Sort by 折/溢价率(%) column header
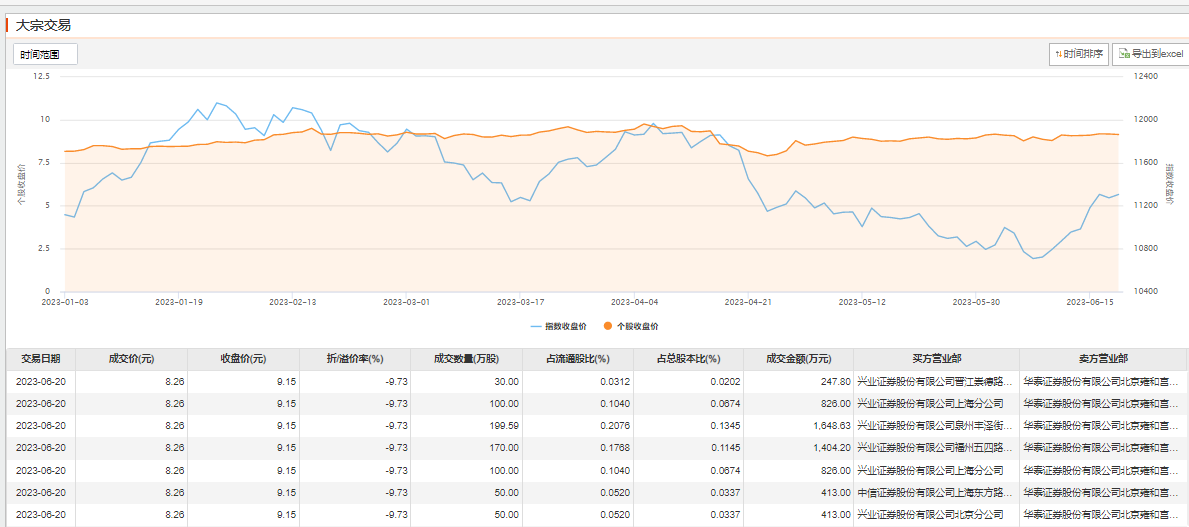This screenshot has height=527, width=1189. coord(355,359)
